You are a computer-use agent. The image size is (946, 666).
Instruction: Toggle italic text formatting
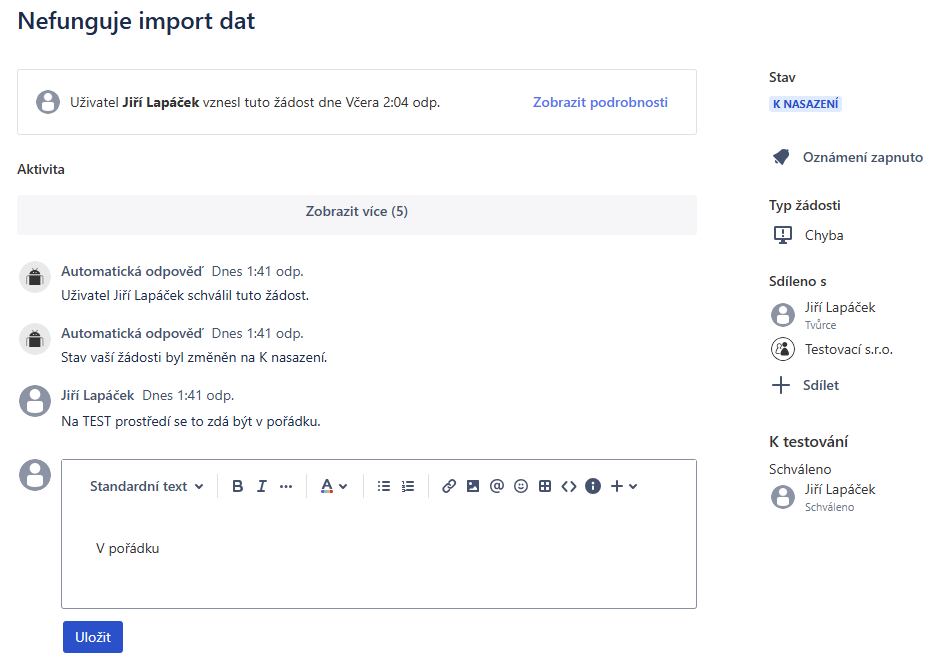point(262,487)
